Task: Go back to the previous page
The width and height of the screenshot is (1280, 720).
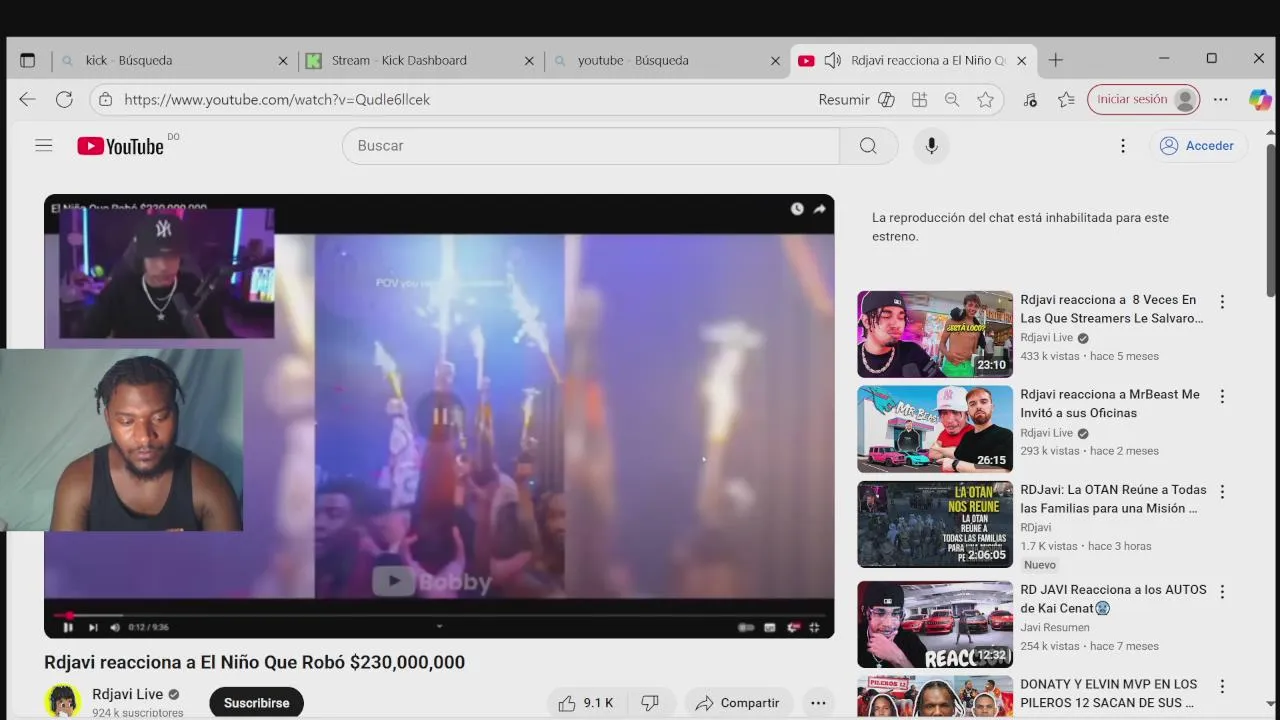Action: (27, 99)
